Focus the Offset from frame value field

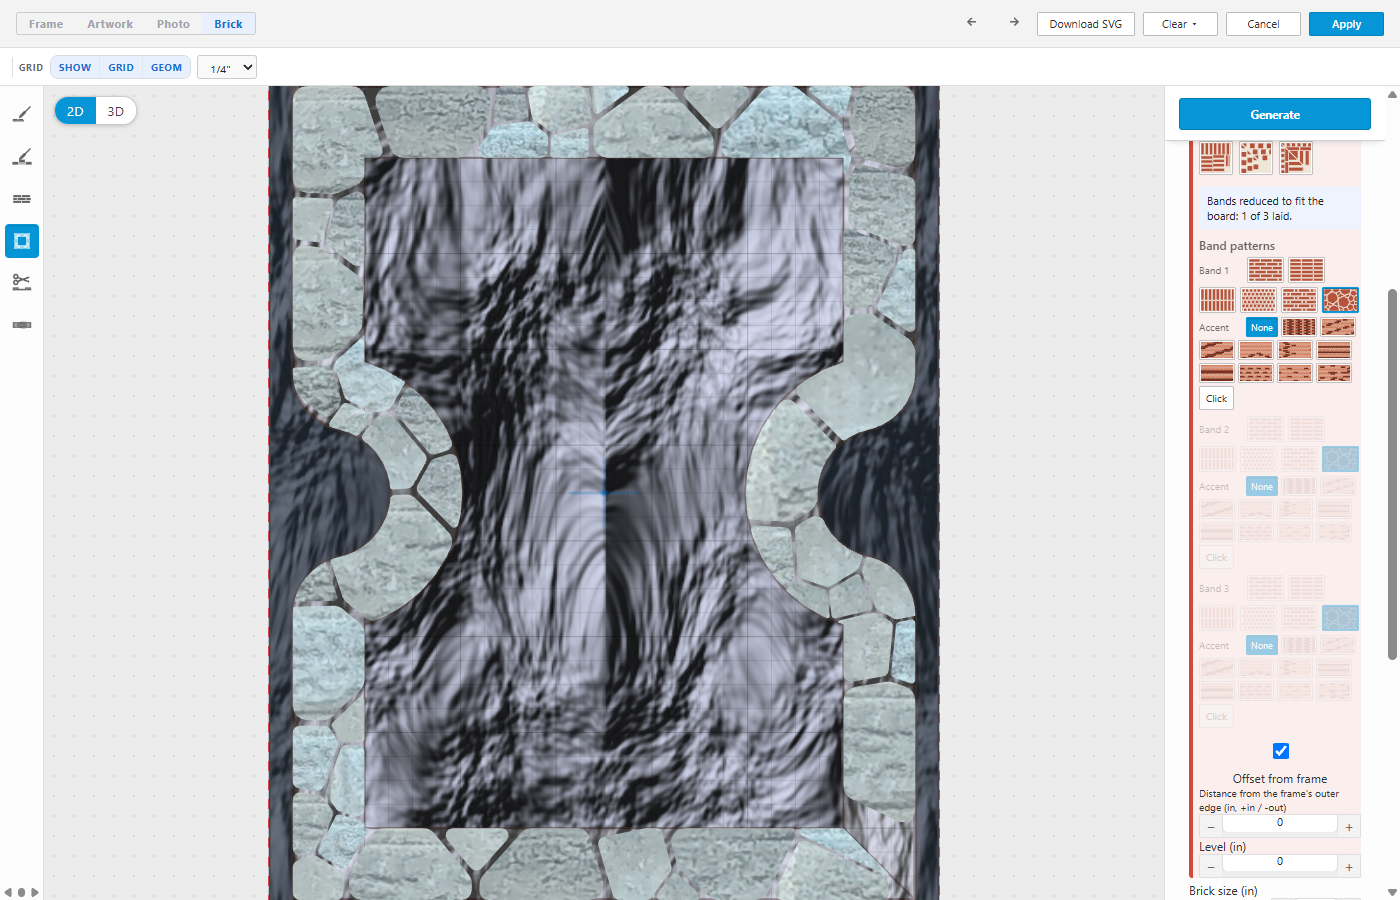[1280, 824]
